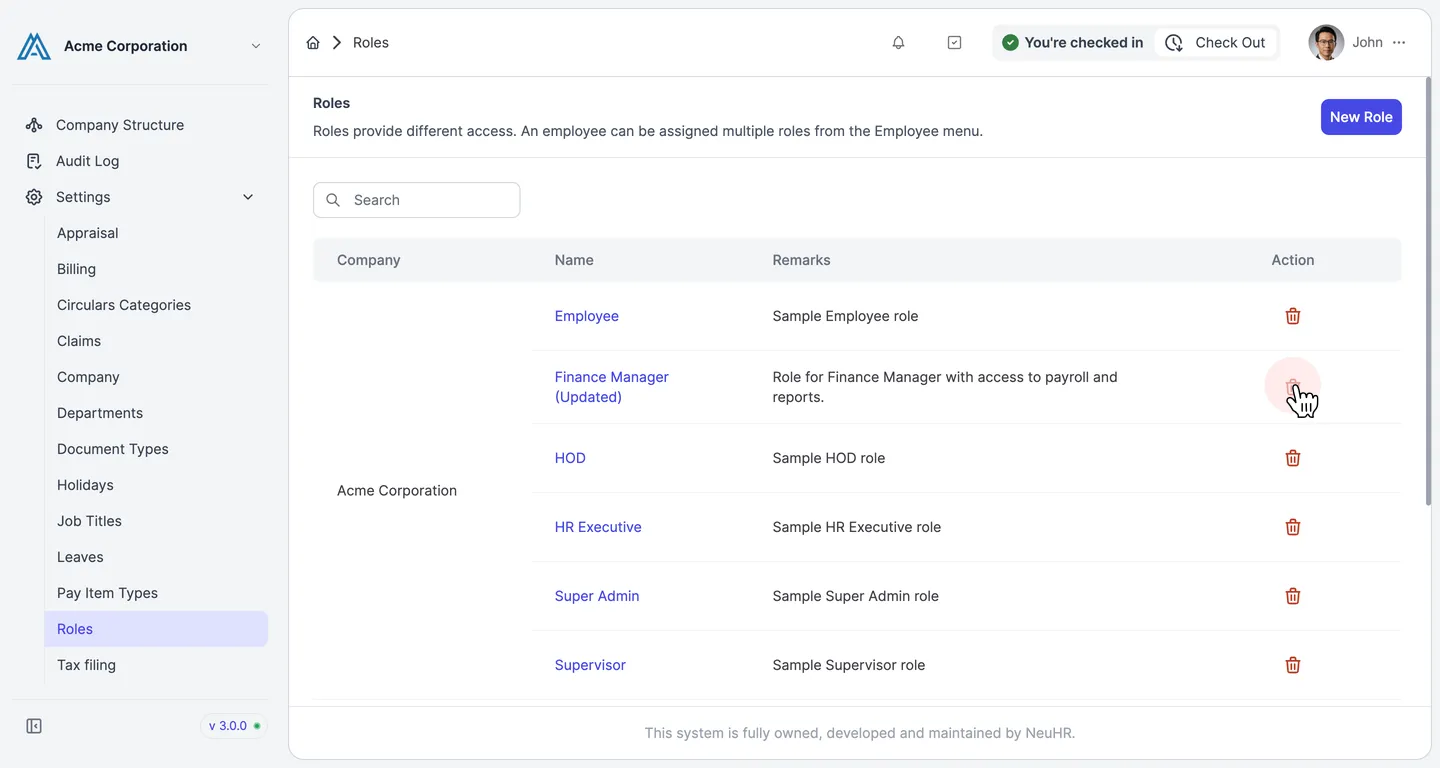1440x768 pixels.
Task: Open the HR Executive role
Action: tap(598, 527)
